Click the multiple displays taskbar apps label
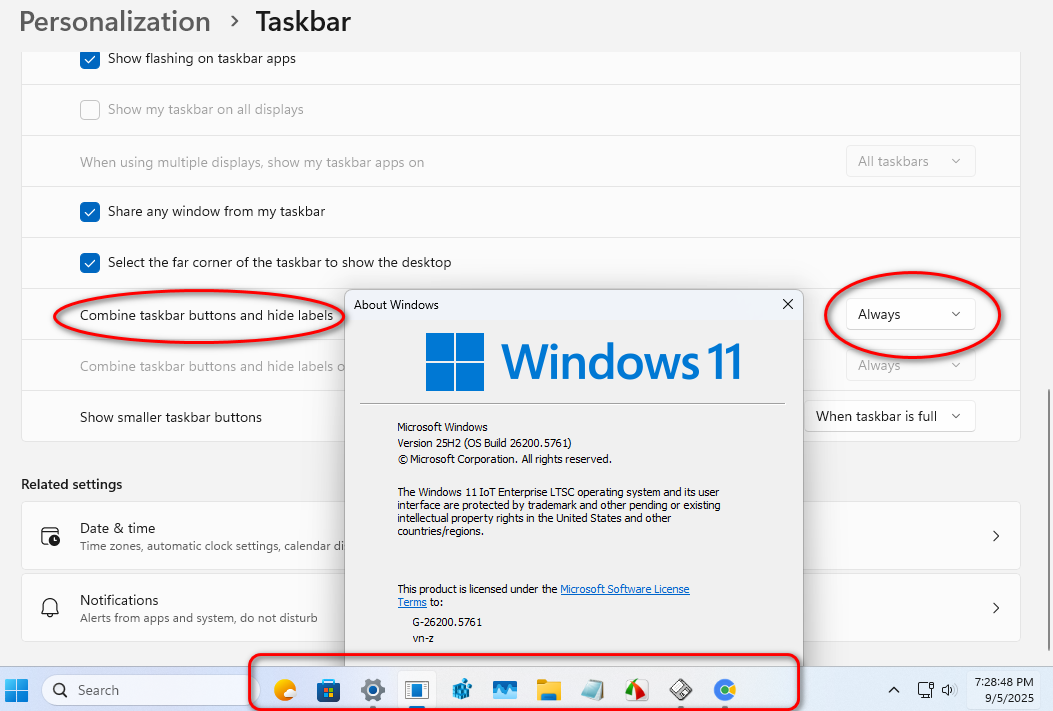 point(252,162)
